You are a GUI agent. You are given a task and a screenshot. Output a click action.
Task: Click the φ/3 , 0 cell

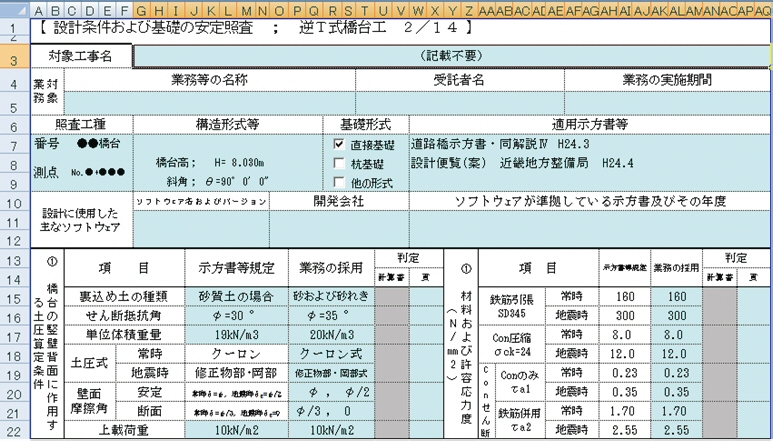coord(331,411)
